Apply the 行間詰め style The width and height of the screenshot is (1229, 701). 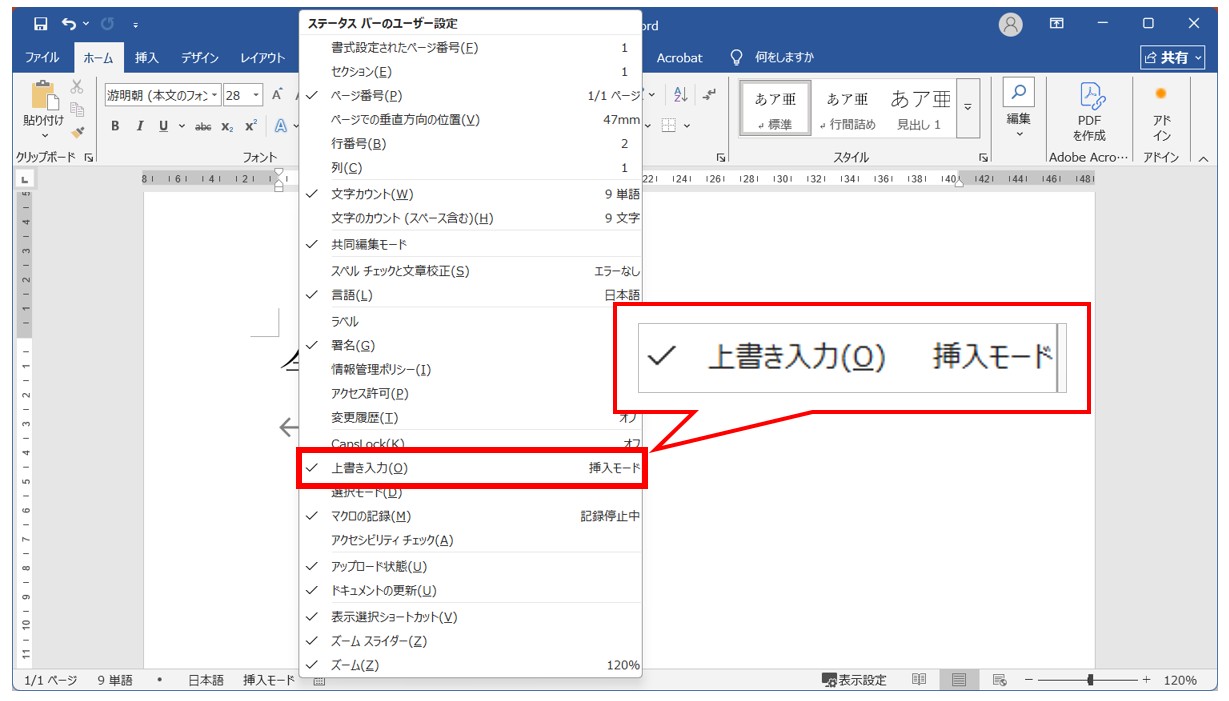pos(846,108)
